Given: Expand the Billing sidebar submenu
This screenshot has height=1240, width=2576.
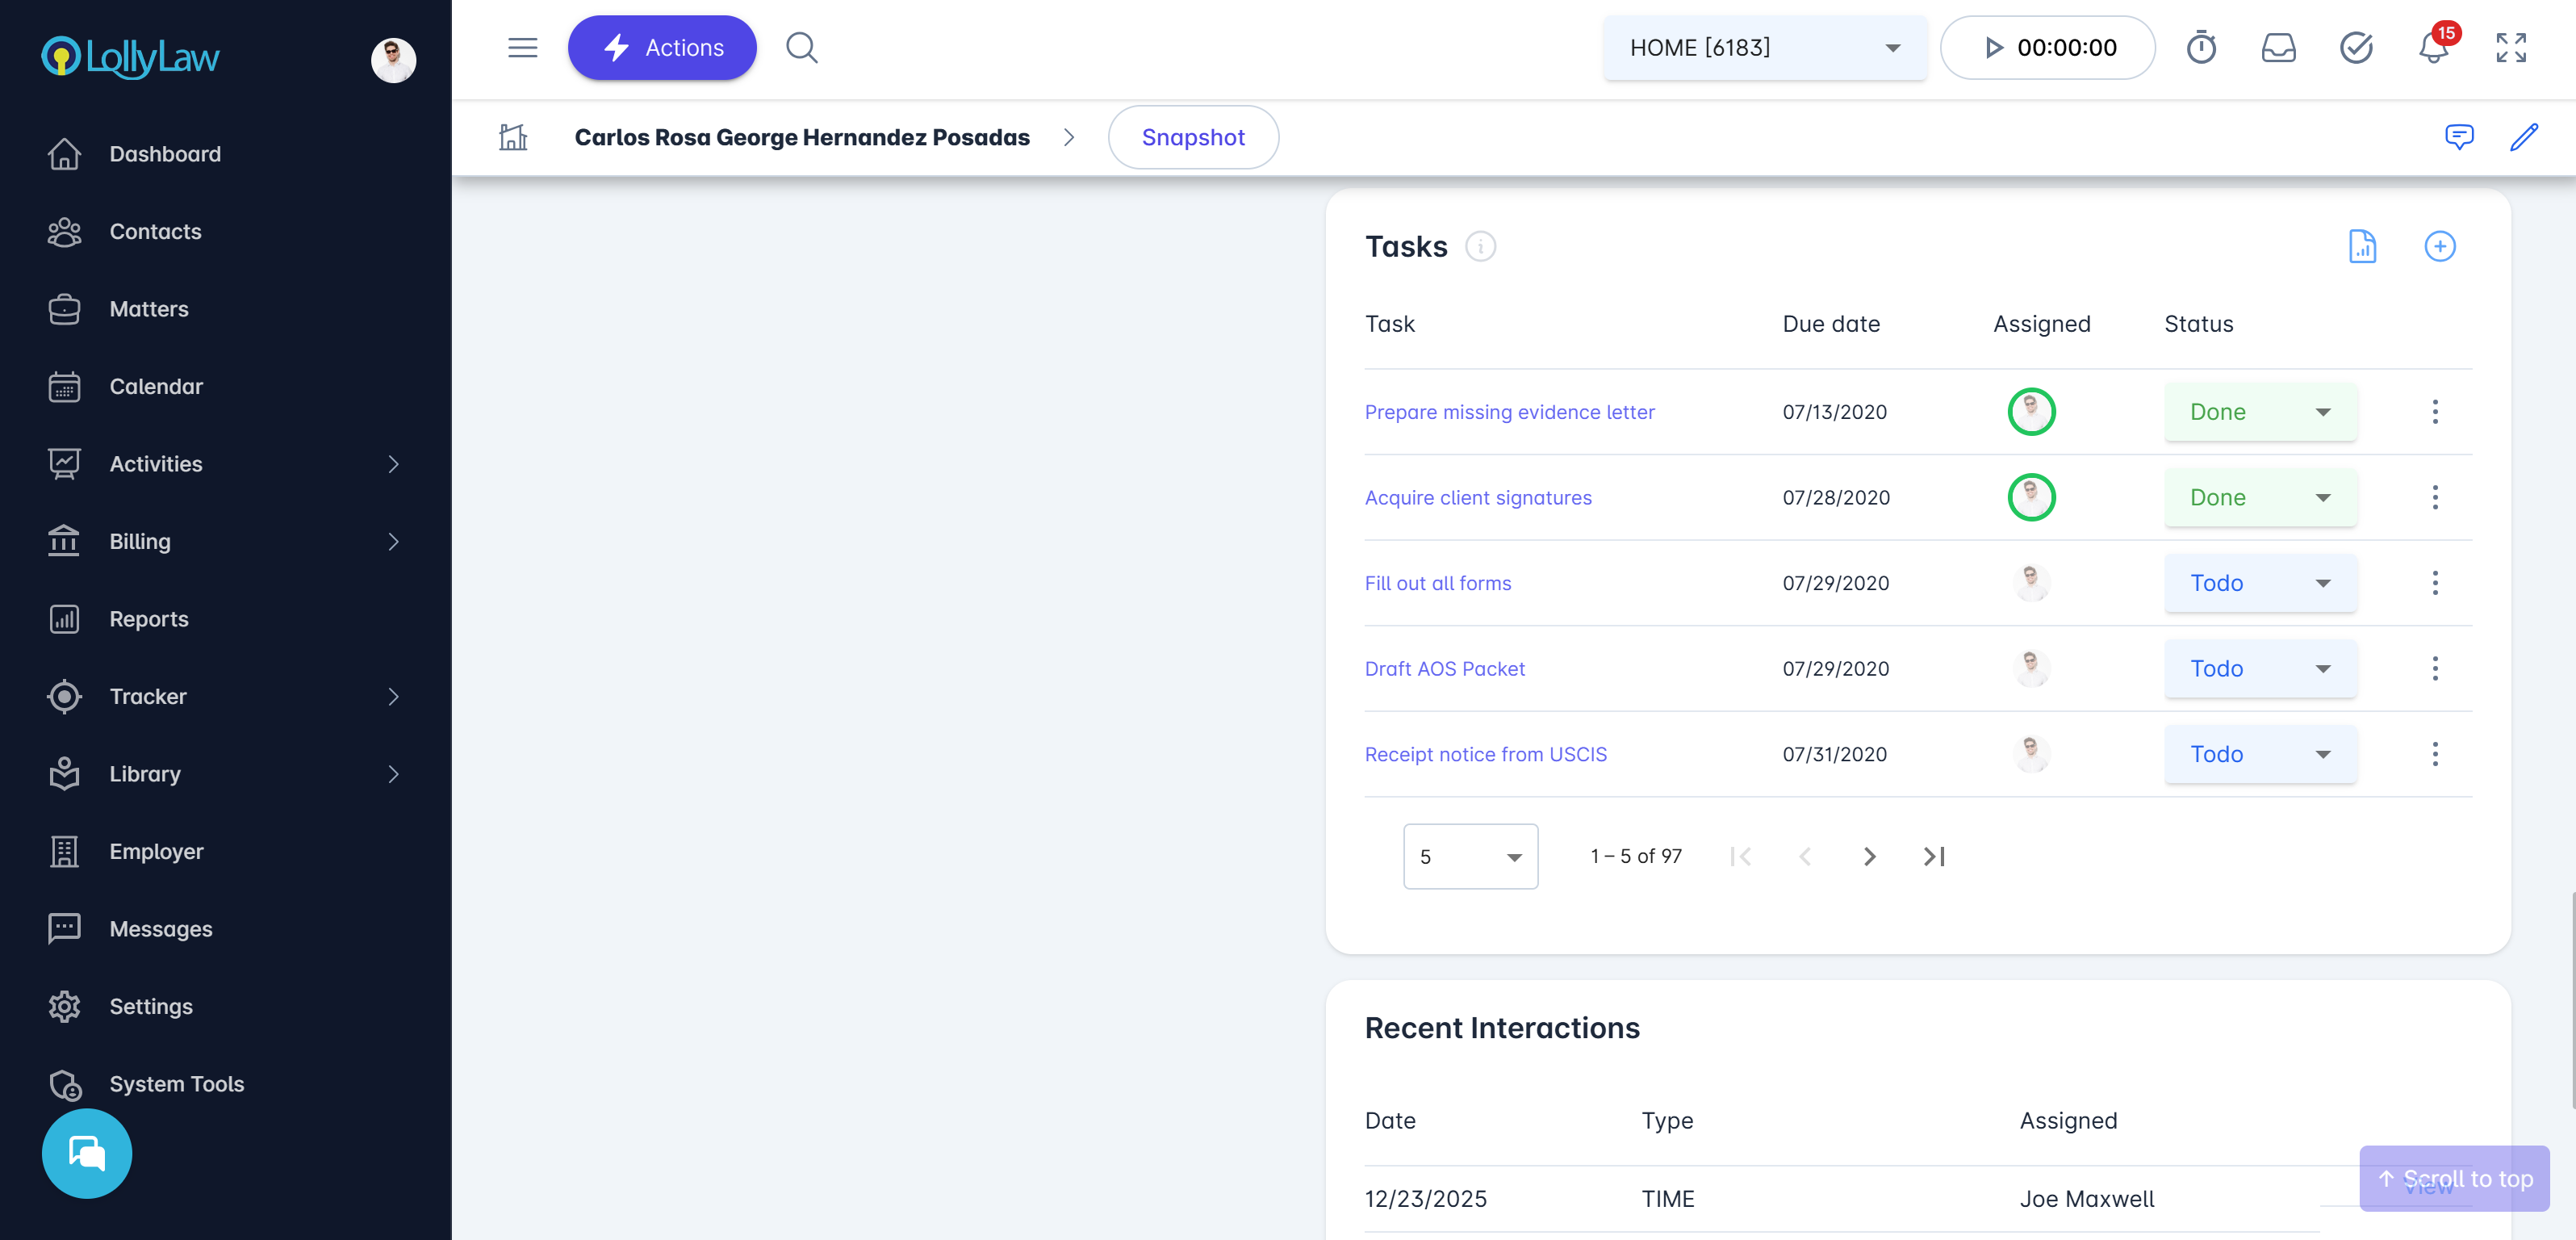Looking at the screenshot, I should (393, 541).
